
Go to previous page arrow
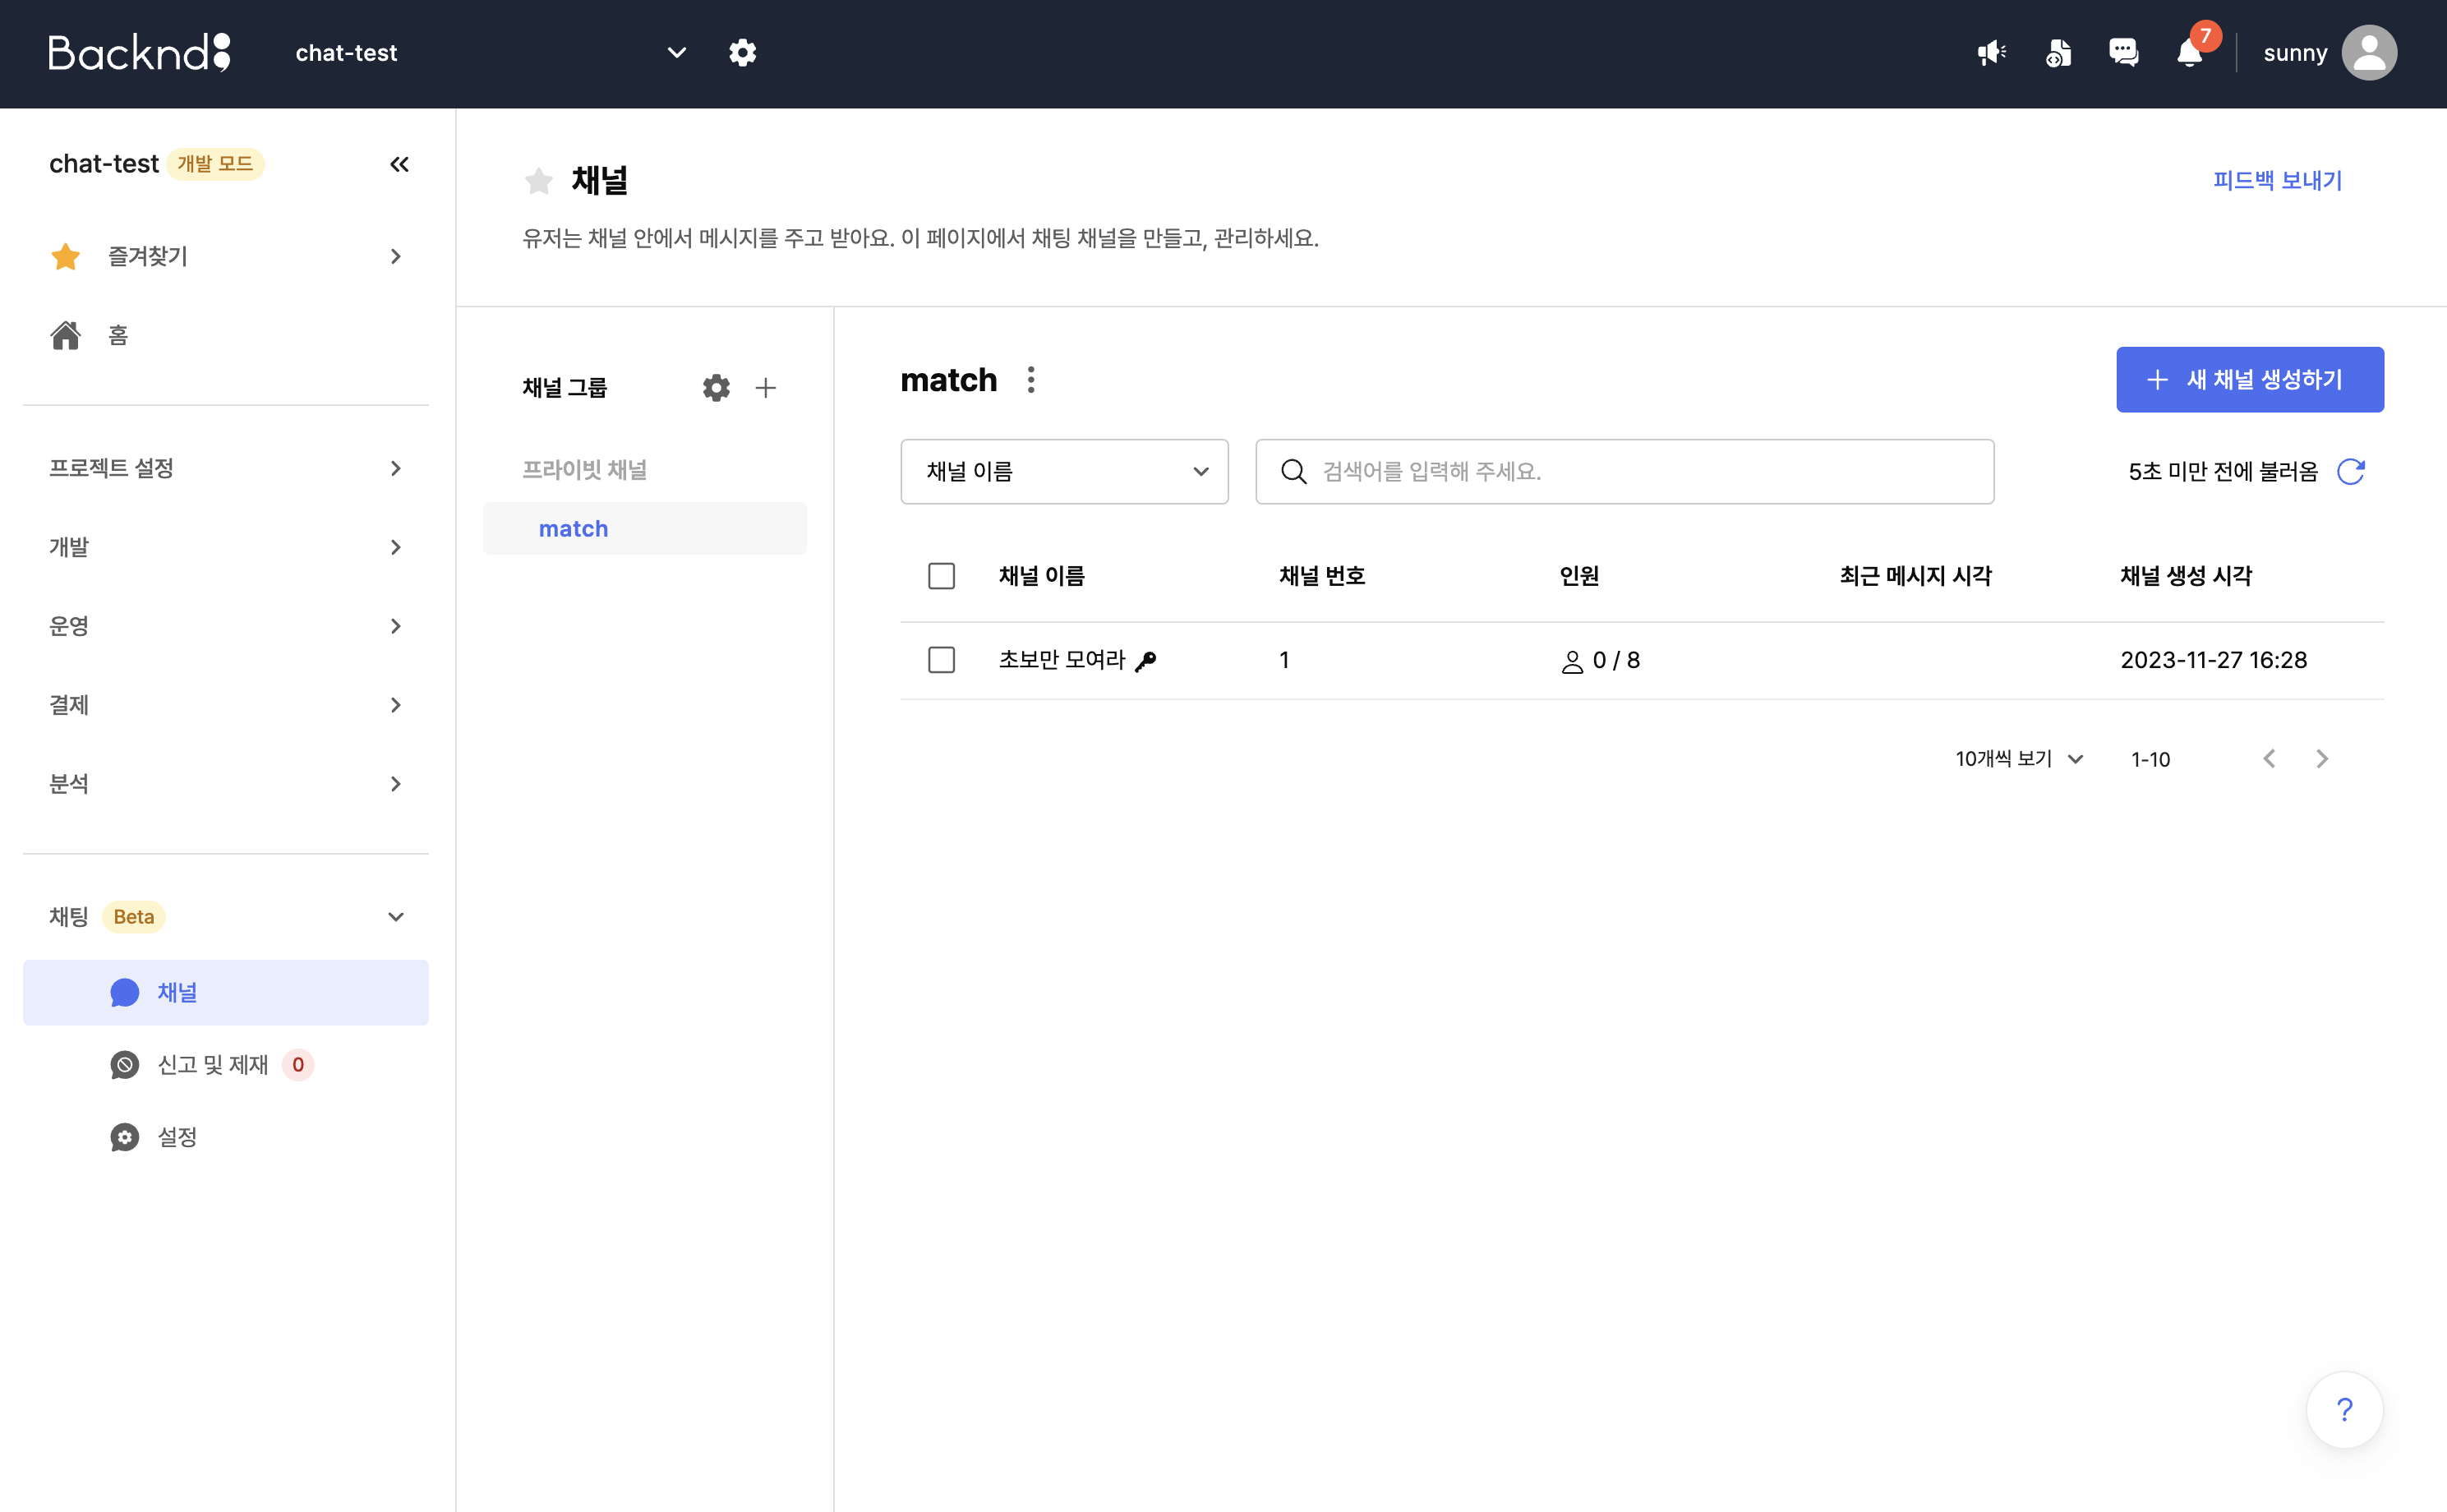[x=2270, y=759]
